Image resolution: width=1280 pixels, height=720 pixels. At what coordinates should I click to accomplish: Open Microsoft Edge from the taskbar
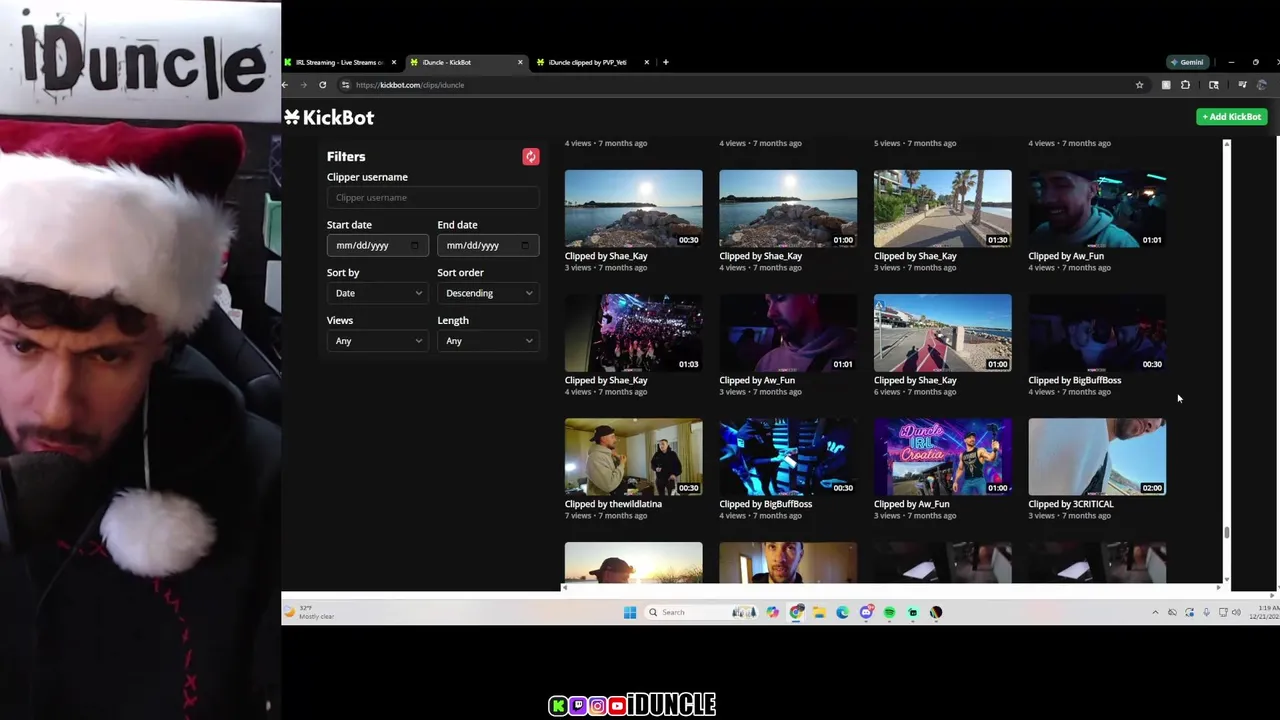[842, 612]
